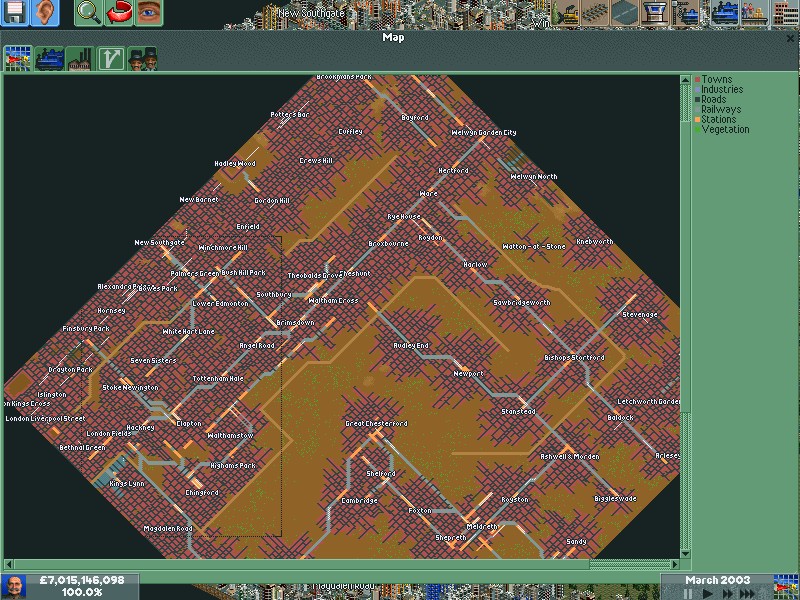This screenshot has width=800, height=600.
Task: Click Biggleswade on the map
Action: (x=615, y=498)
